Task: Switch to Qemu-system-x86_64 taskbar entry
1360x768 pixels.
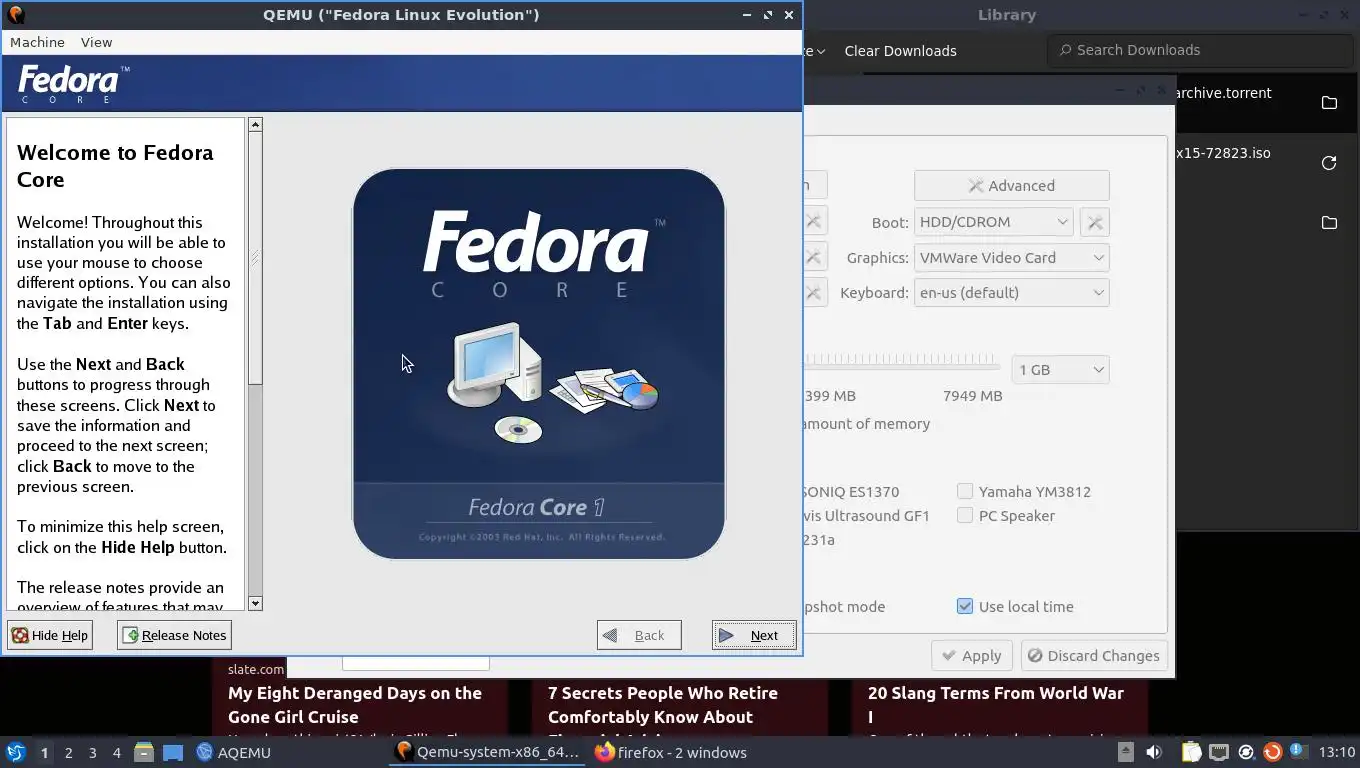Action: pos(488,752)
